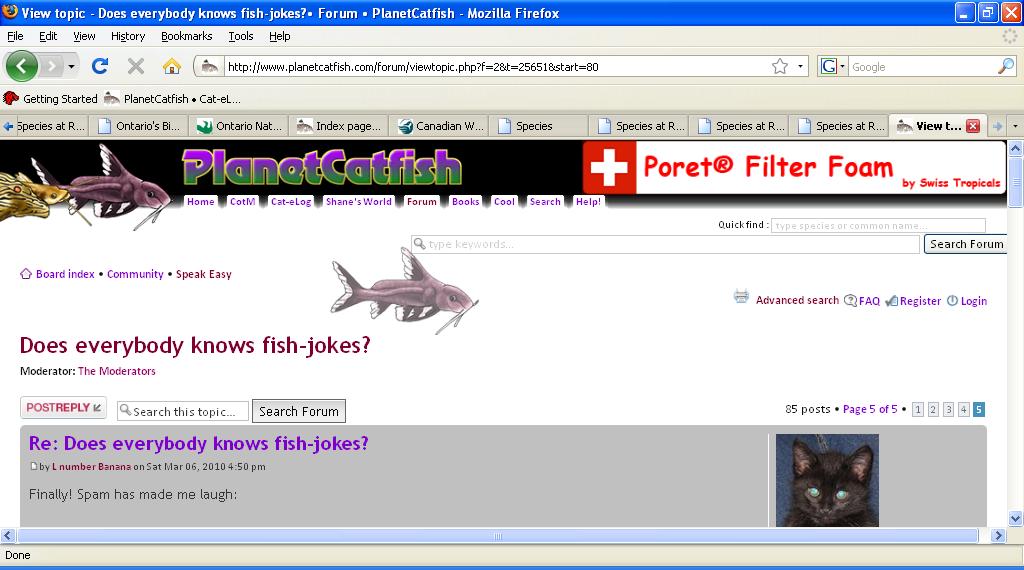Open the Help menu
Image resolution: width=1024 pixels, height=570 pixels.
pos(280,36)
